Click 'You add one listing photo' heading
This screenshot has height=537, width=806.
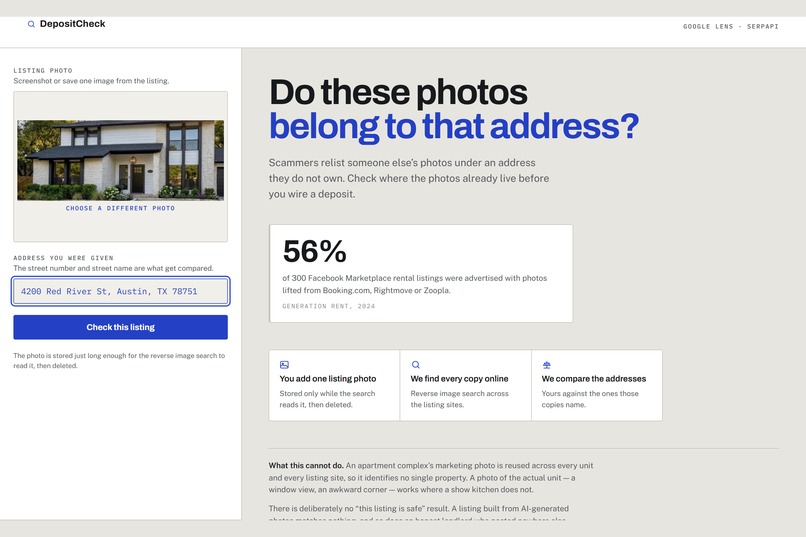click(327, 379)
